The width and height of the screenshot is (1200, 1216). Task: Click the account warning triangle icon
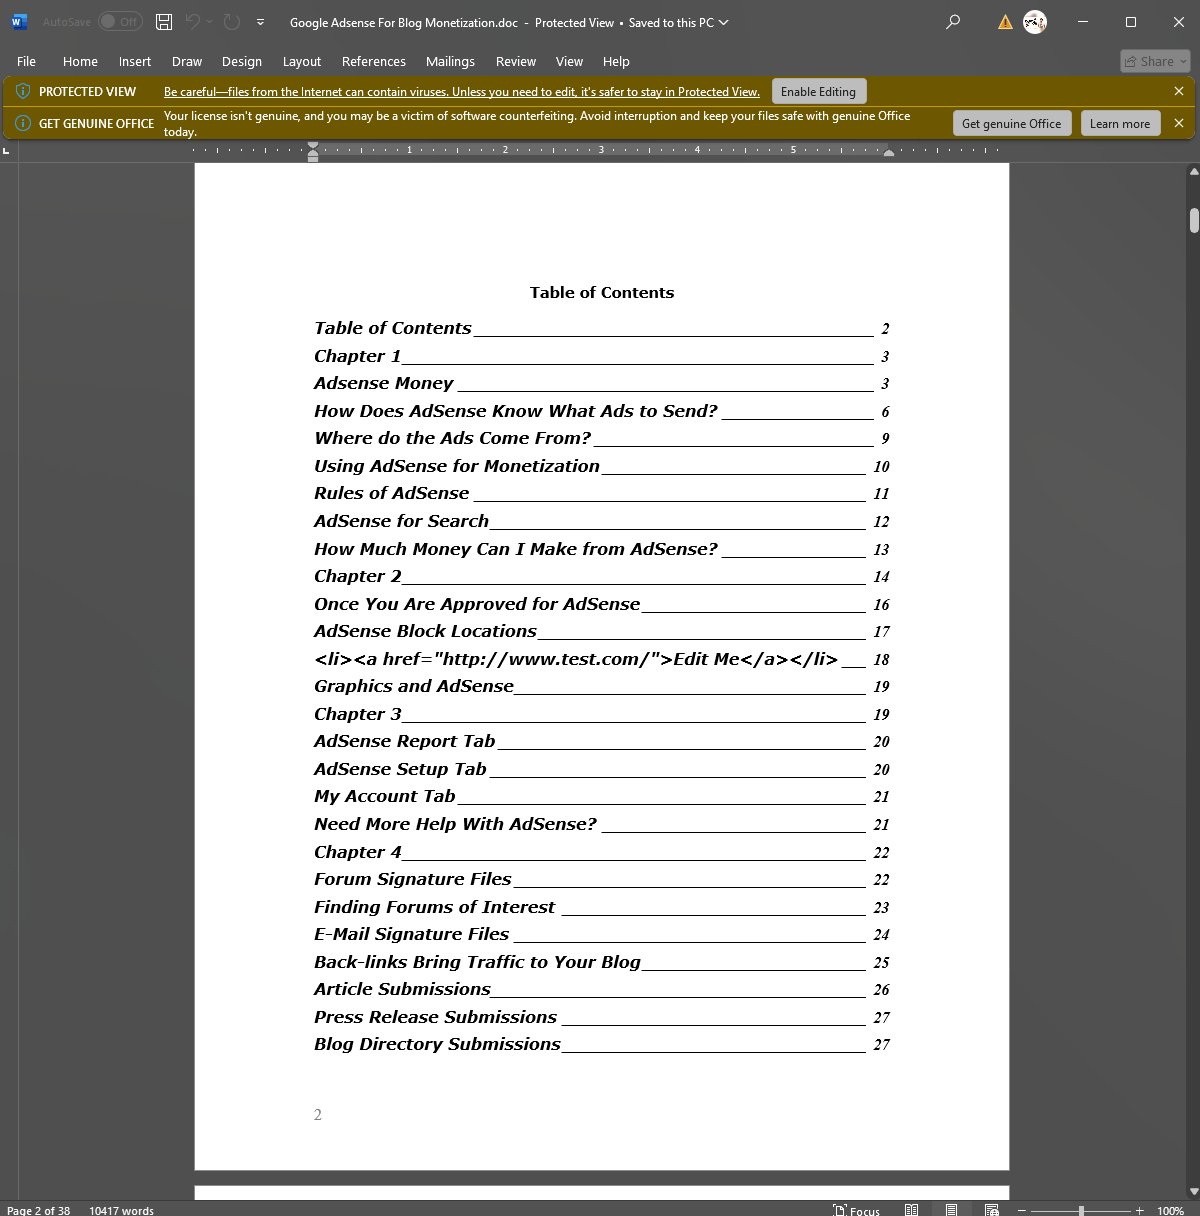click(1005, 22)
